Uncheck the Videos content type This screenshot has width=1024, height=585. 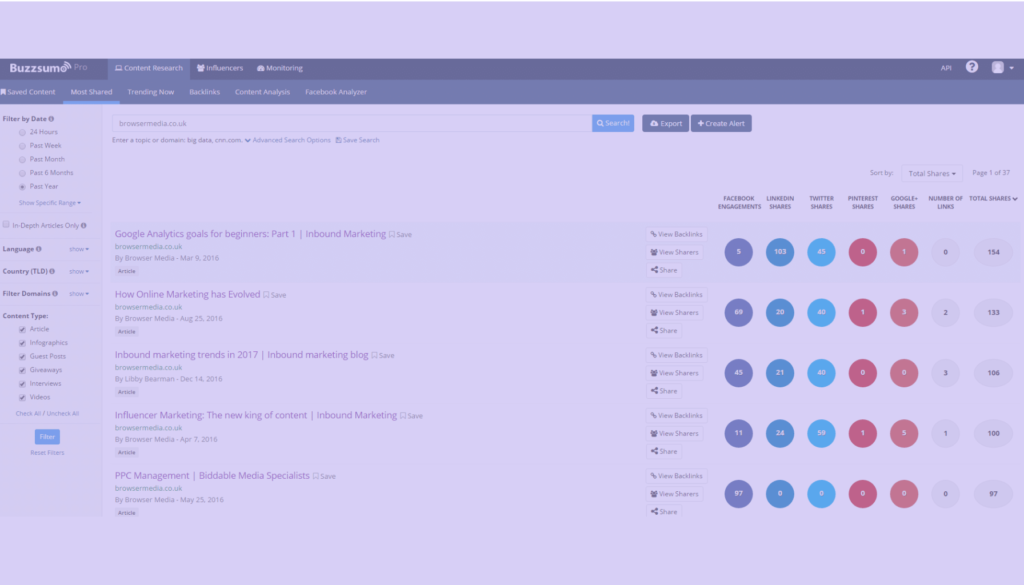[x=22, y=398]
